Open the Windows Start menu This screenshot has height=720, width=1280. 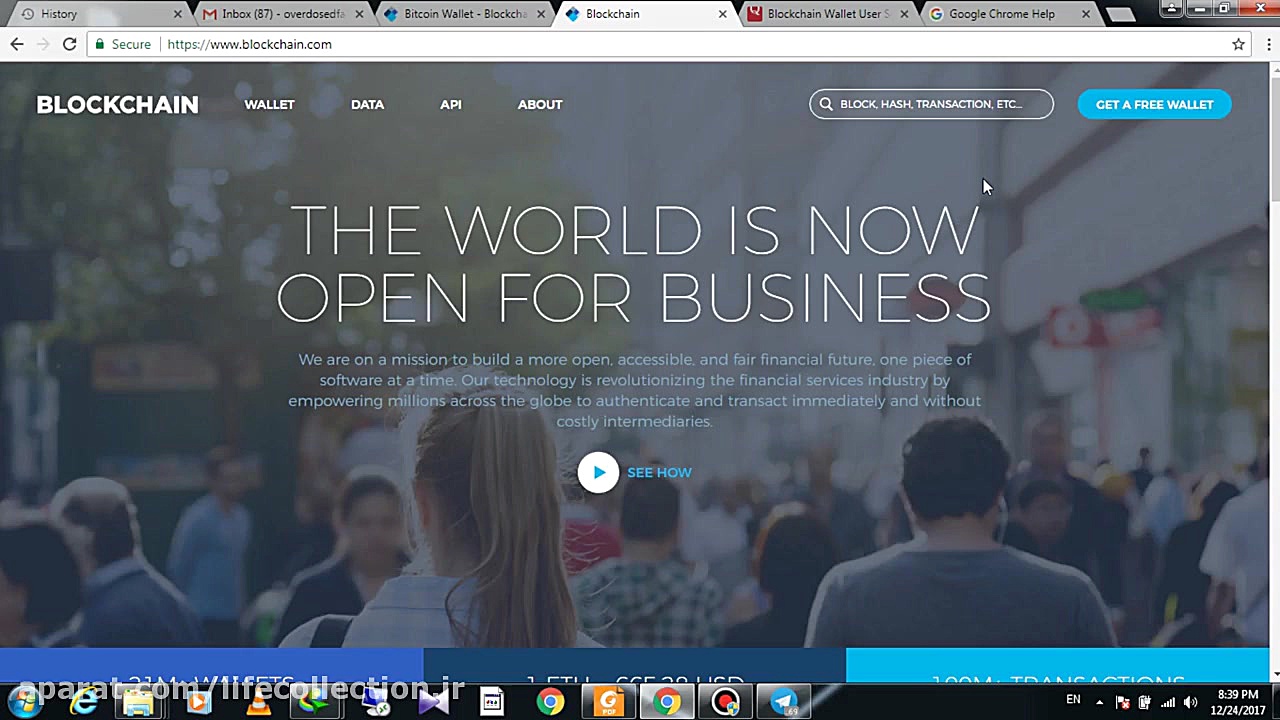coord(26,703)
